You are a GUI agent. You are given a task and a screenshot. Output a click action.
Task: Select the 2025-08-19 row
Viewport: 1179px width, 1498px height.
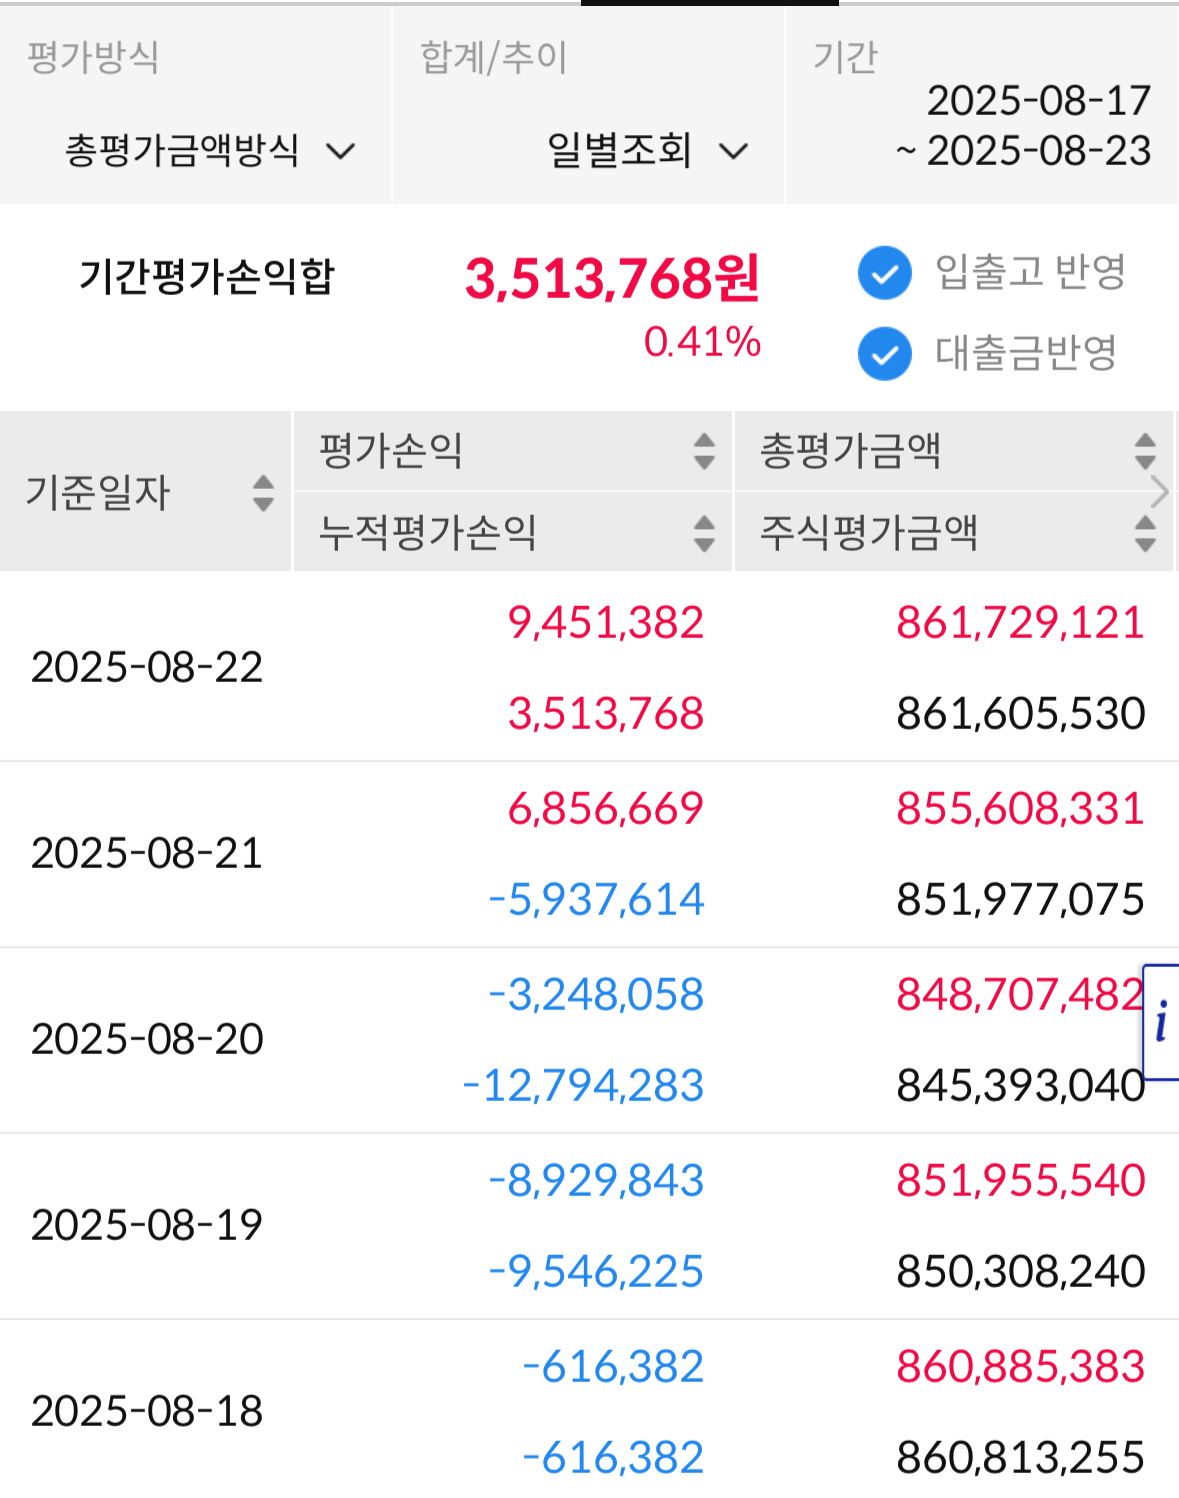[x=589, y=1226]
